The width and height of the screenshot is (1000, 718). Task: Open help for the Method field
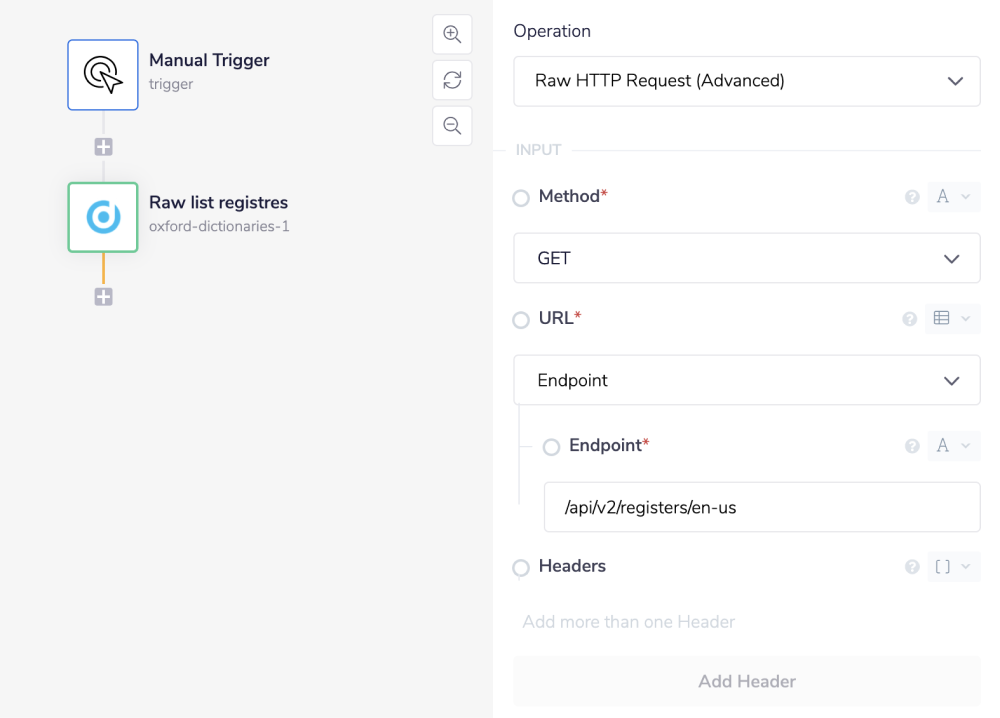(x=912, y=198)
